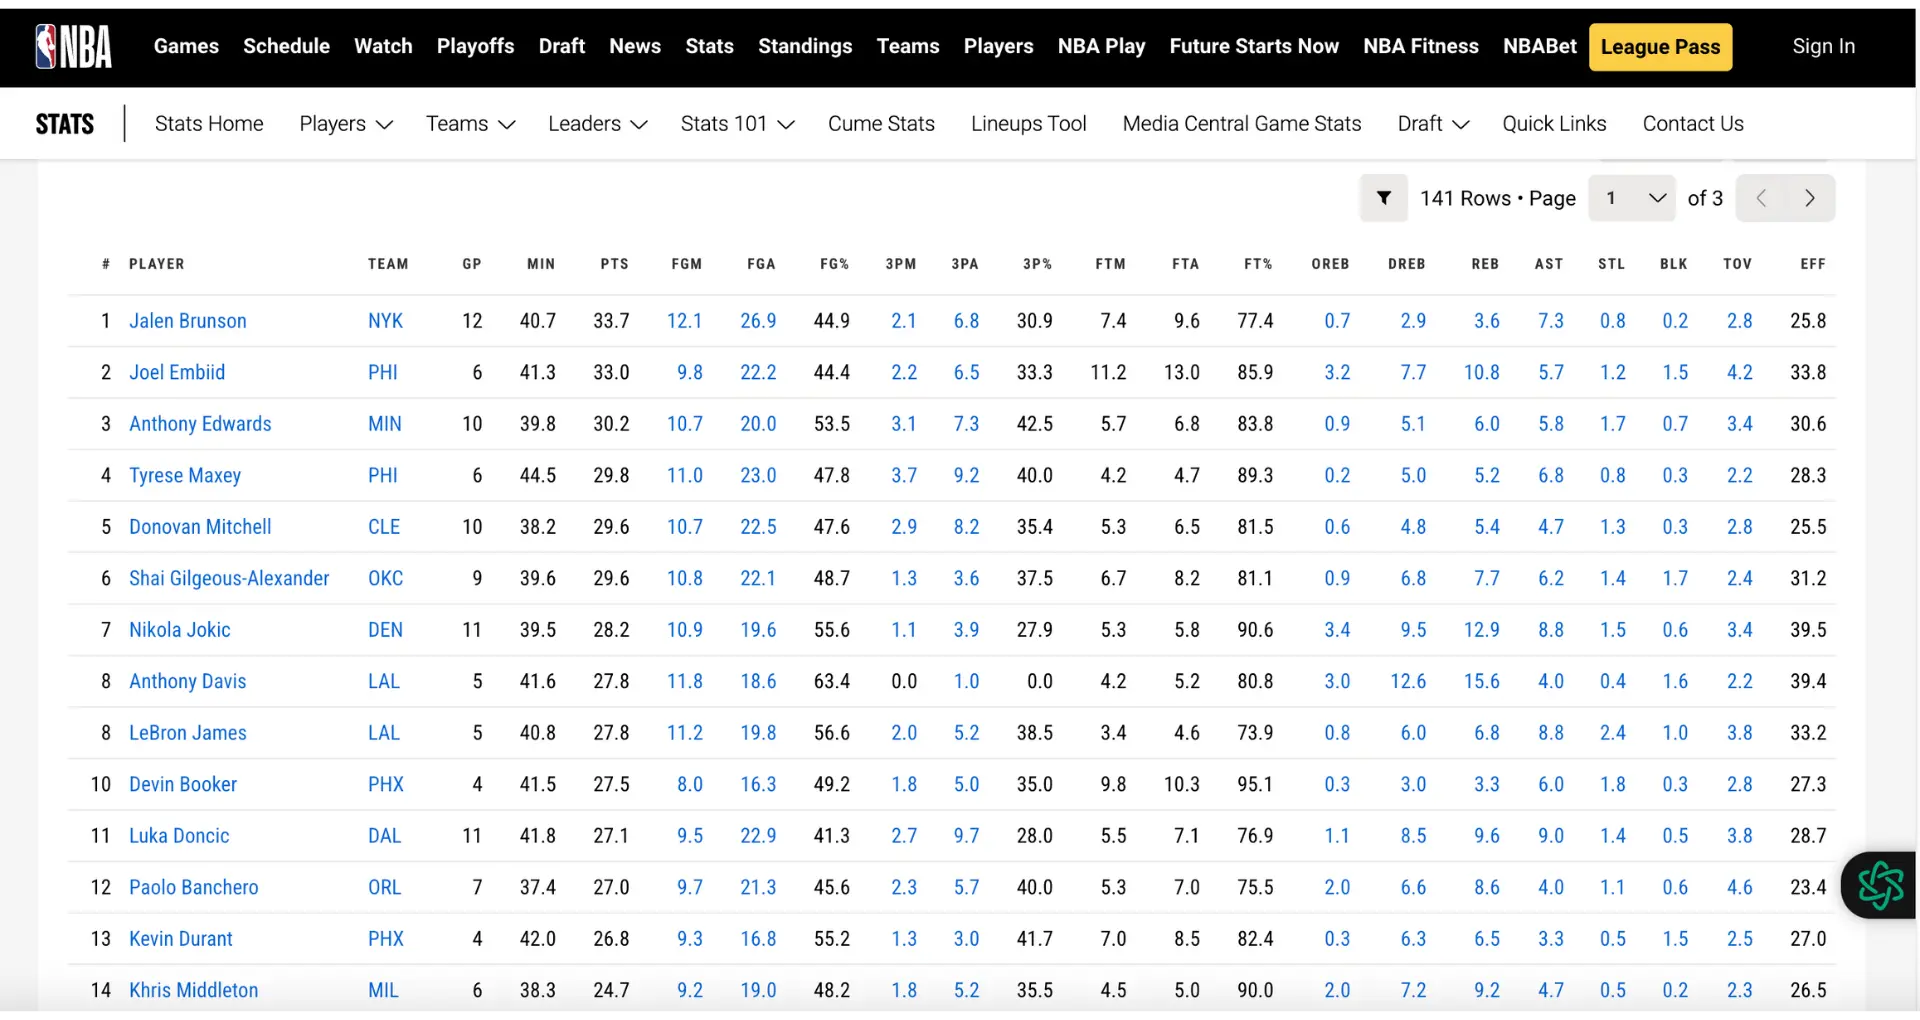This screenshot has width=1920, height=1020.
Task: Open Contact Us
Action: (1693, 124)
